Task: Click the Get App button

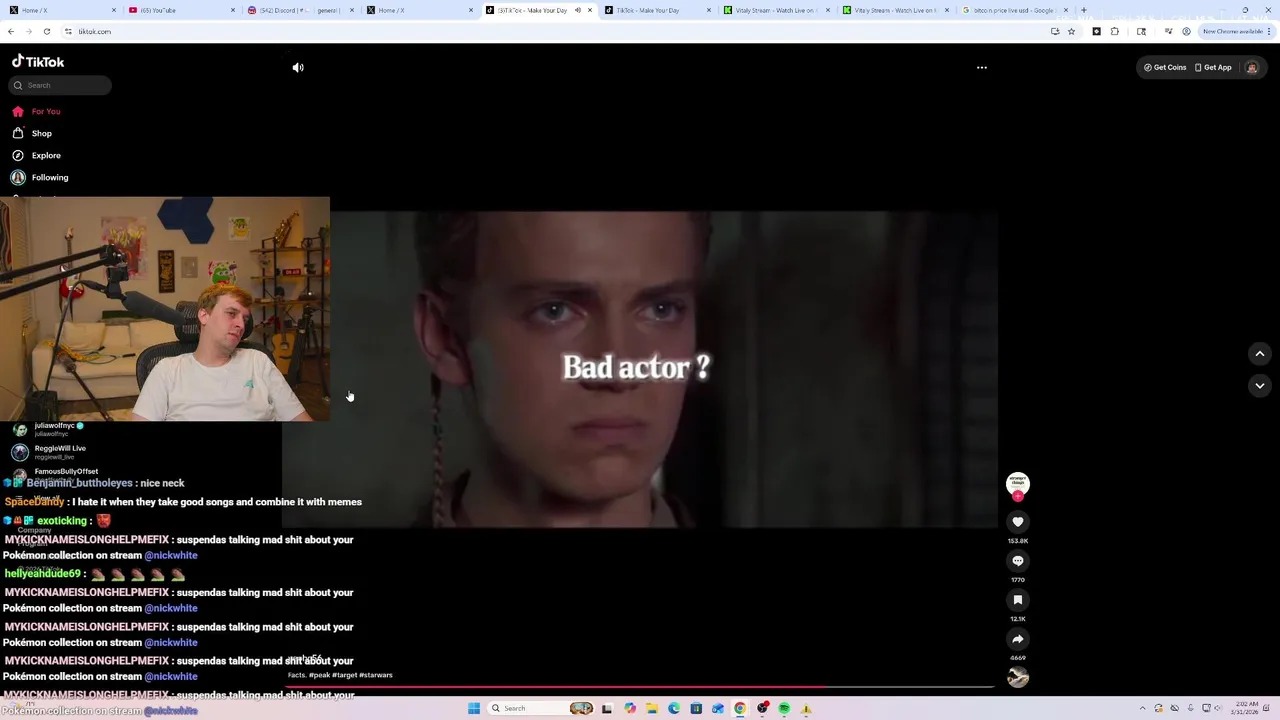Action: tap(1213, 68)
